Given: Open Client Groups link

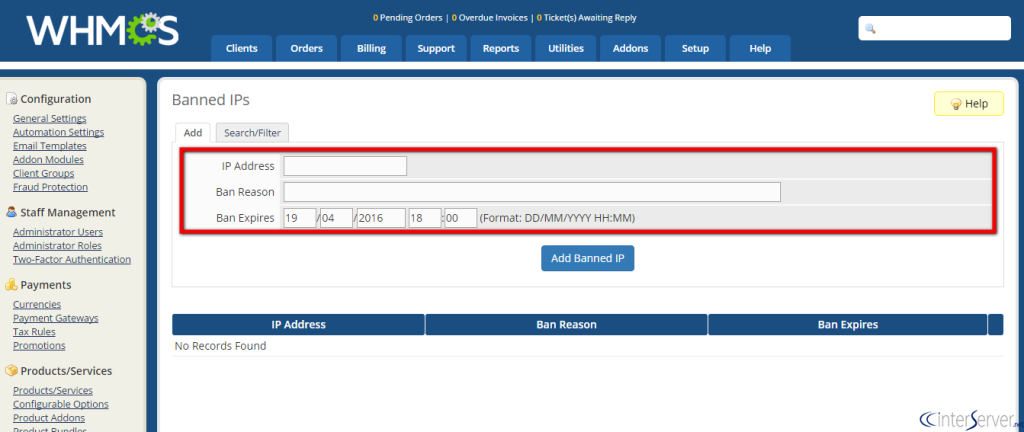Looking at the screenshot, I should point(44,174).
